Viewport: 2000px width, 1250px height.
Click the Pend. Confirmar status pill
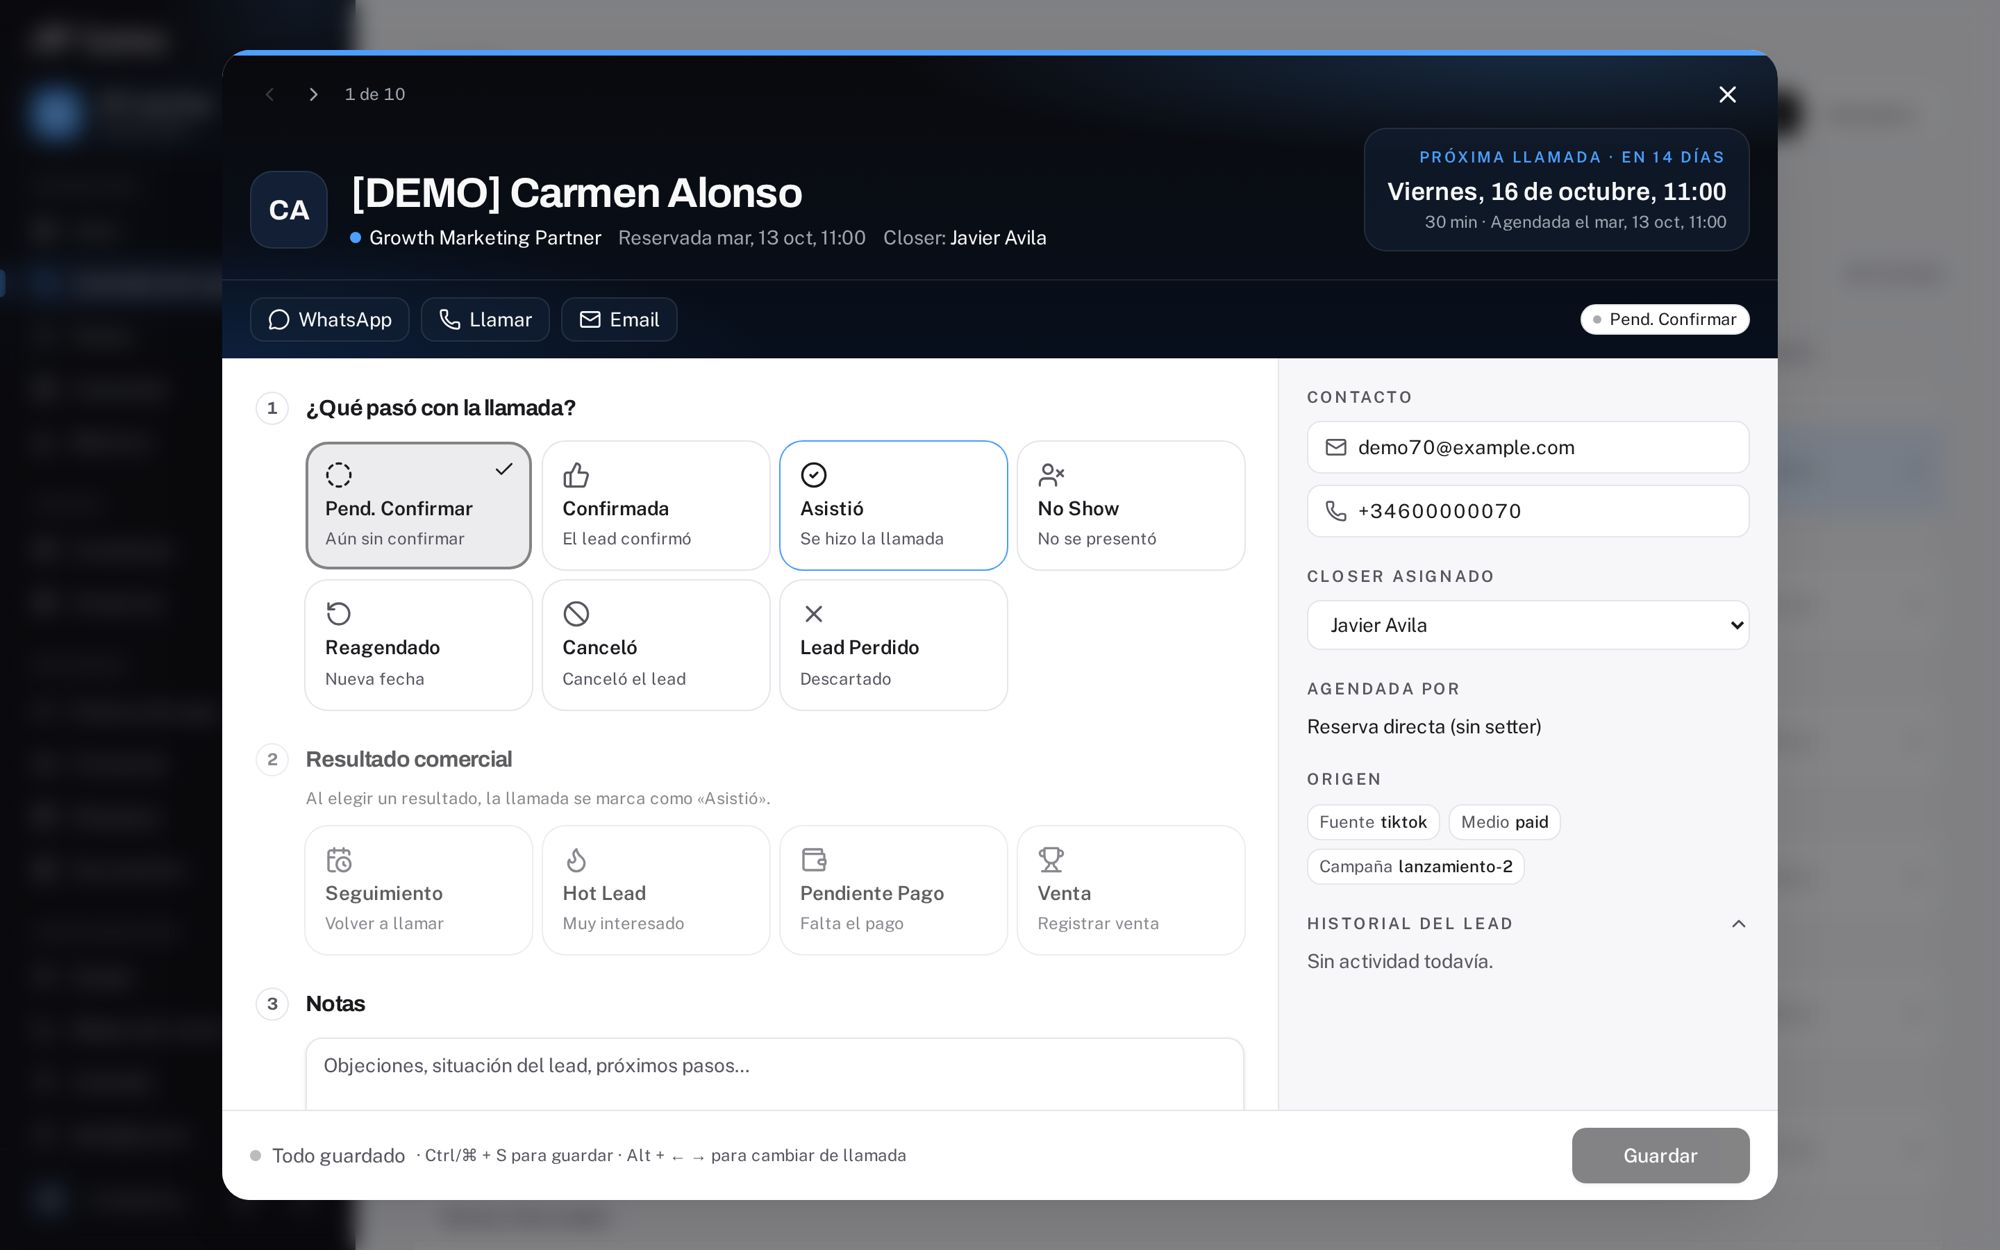(x=1664, y=319)
